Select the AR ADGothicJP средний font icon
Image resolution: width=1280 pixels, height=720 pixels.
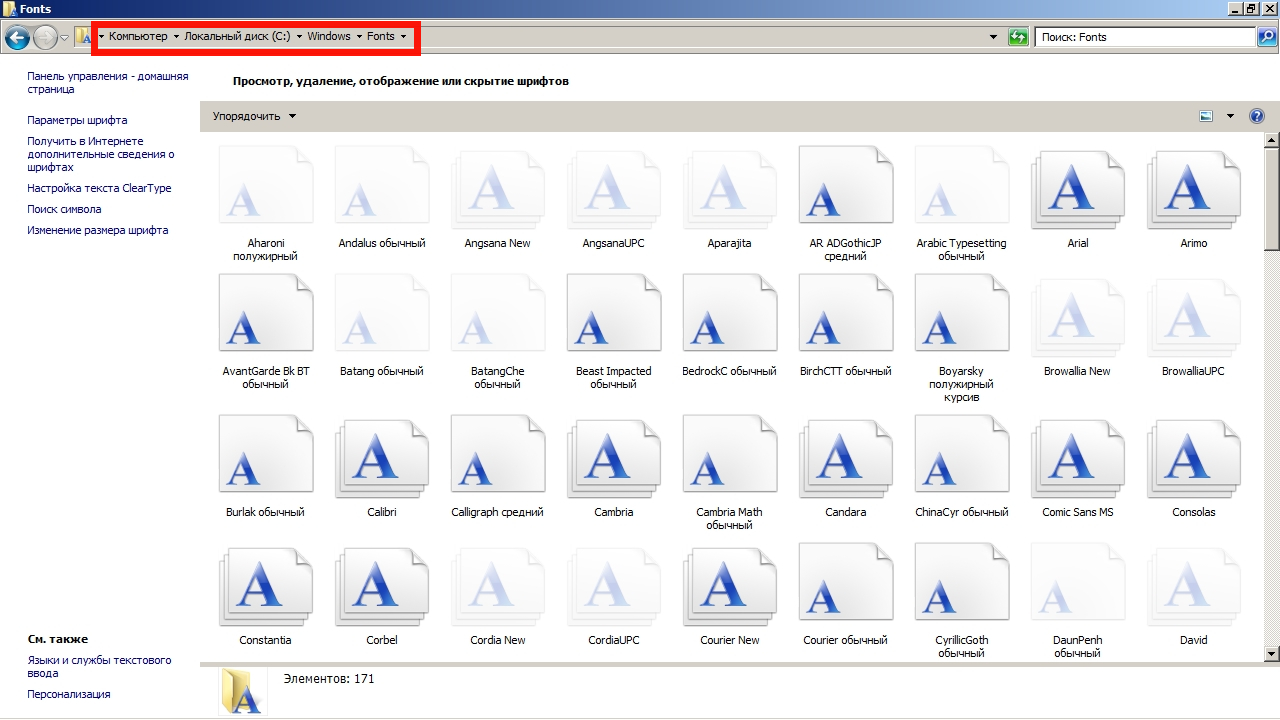coord(845,184)
